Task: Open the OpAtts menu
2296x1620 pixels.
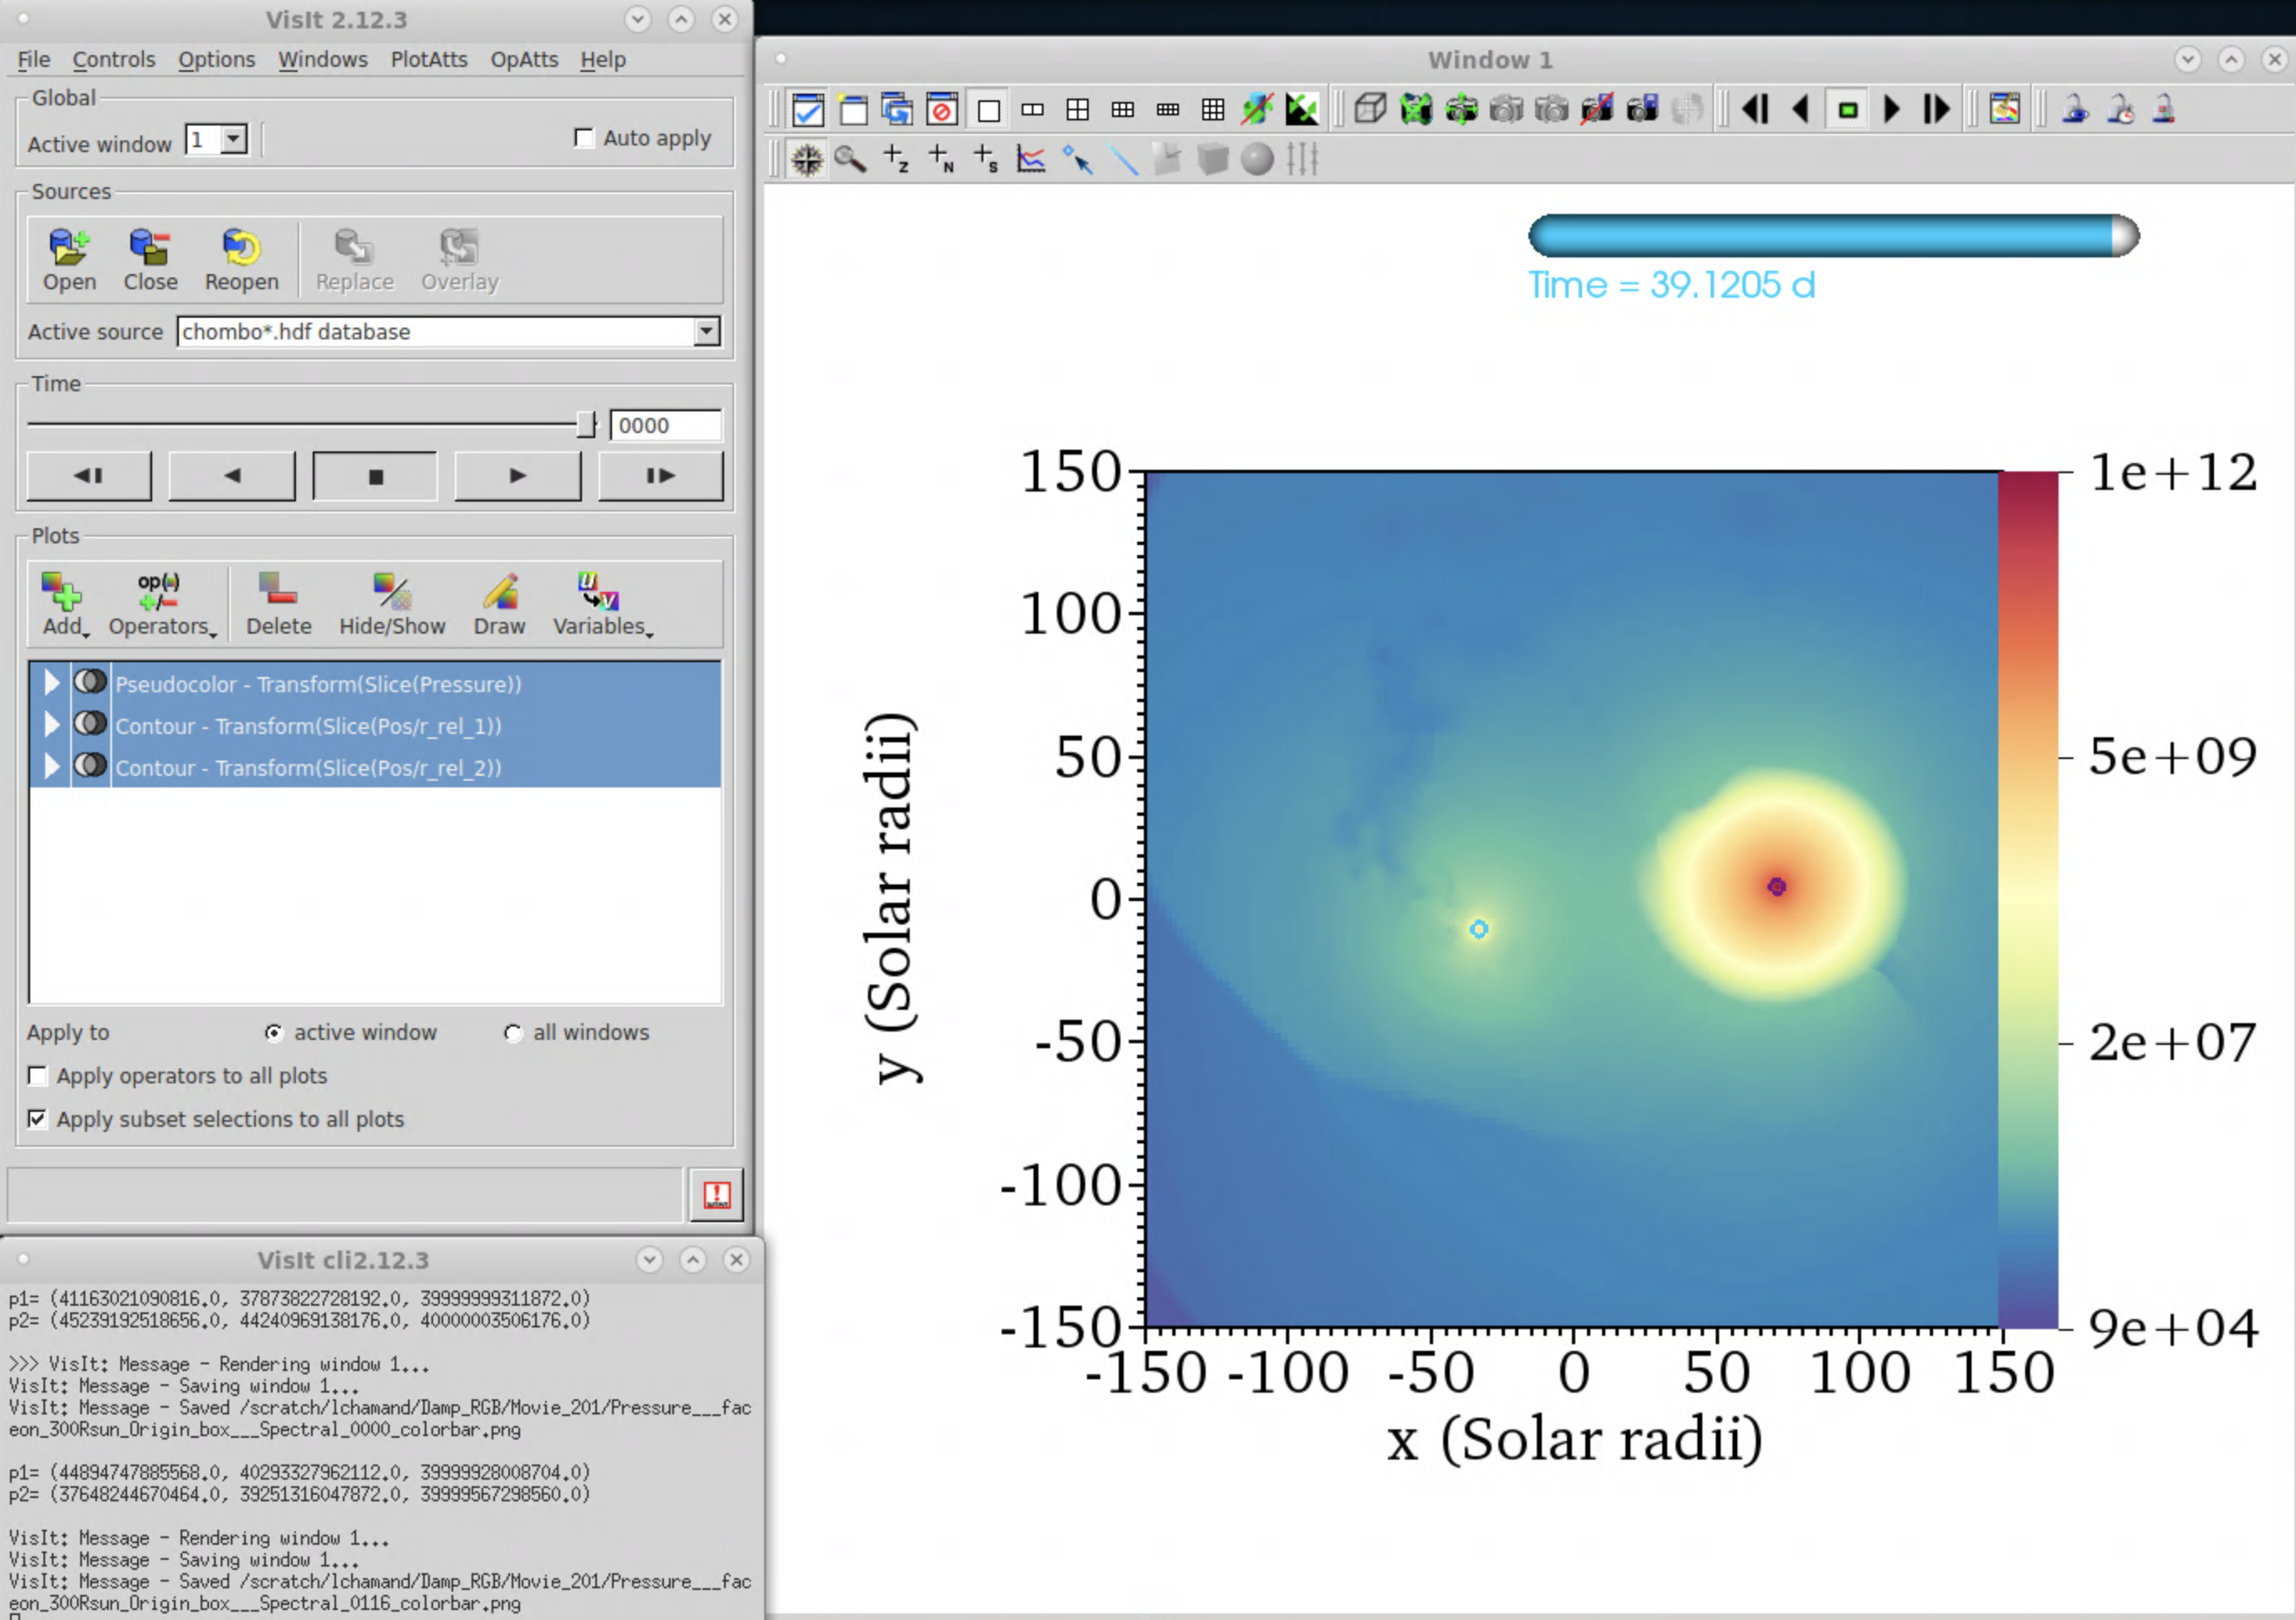Action: tap(524, 59)
